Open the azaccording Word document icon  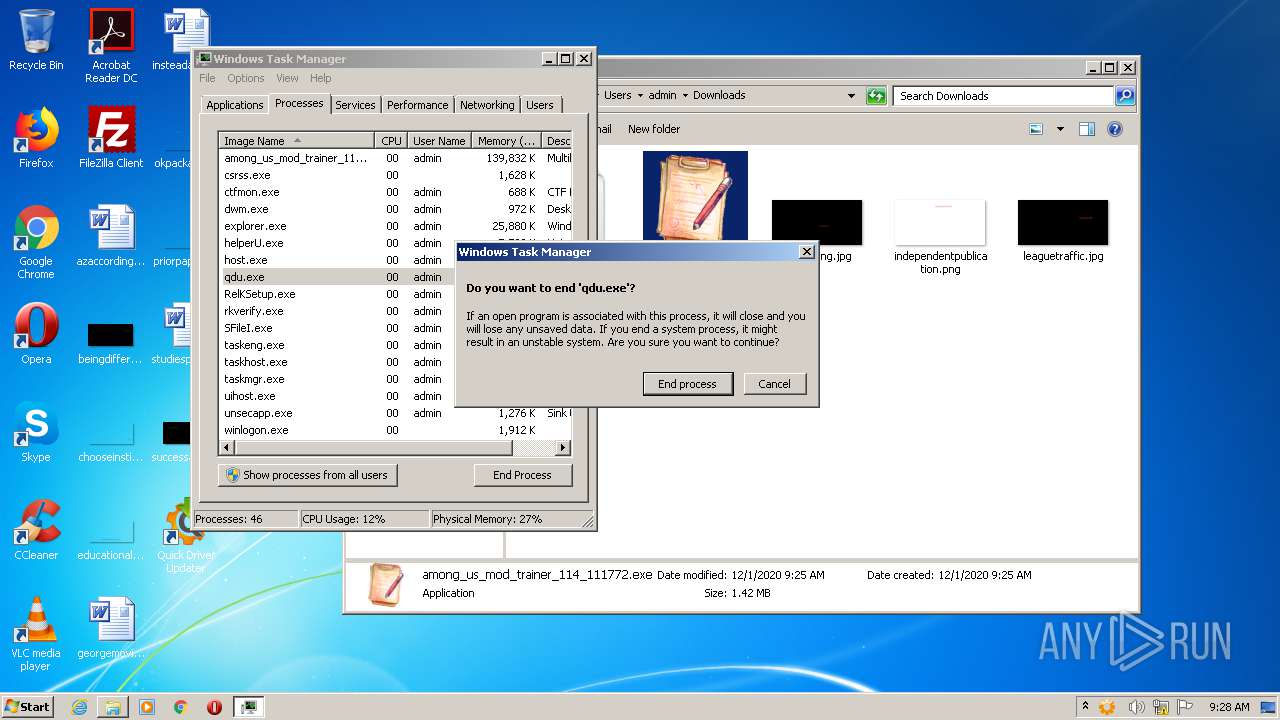click(x=111, y=235)
